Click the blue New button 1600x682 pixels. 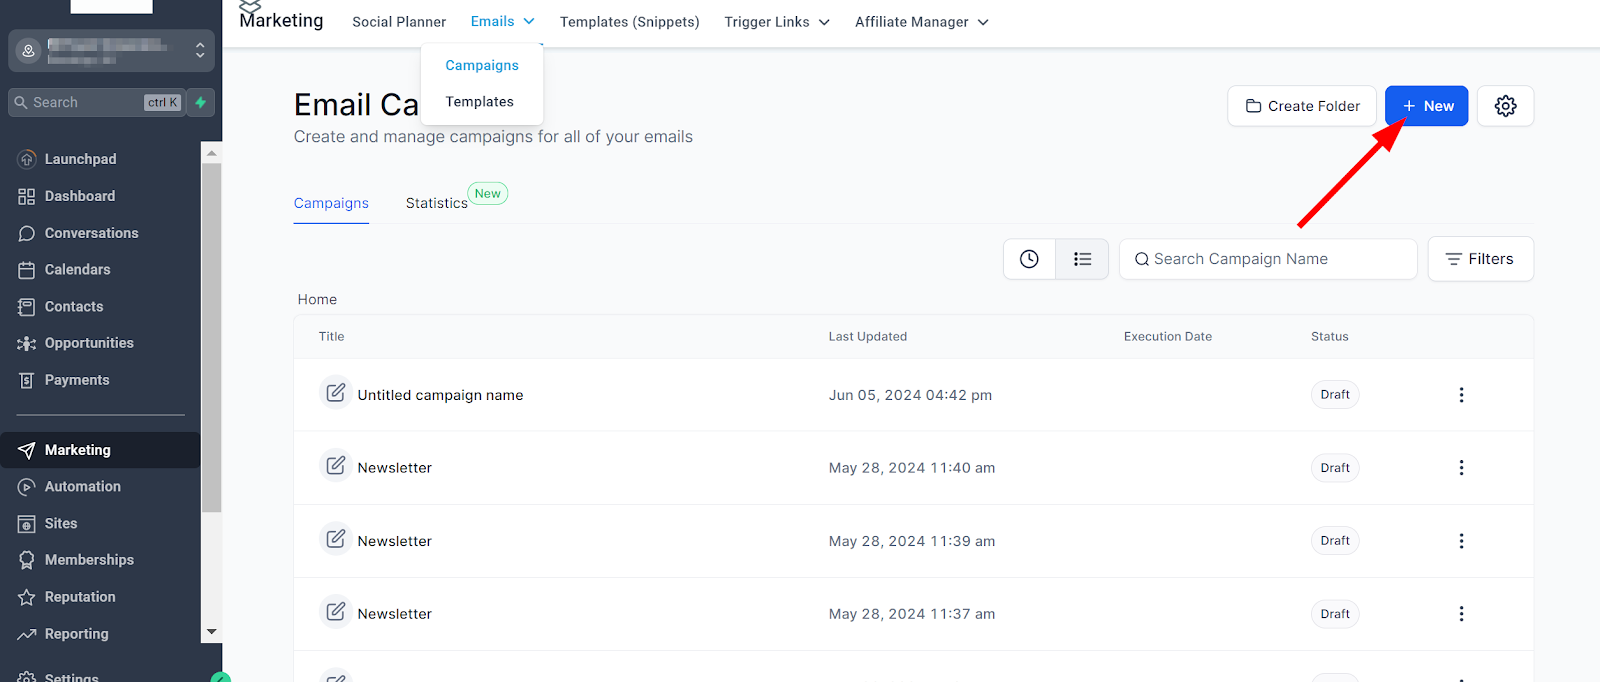tap(1427, 106)
